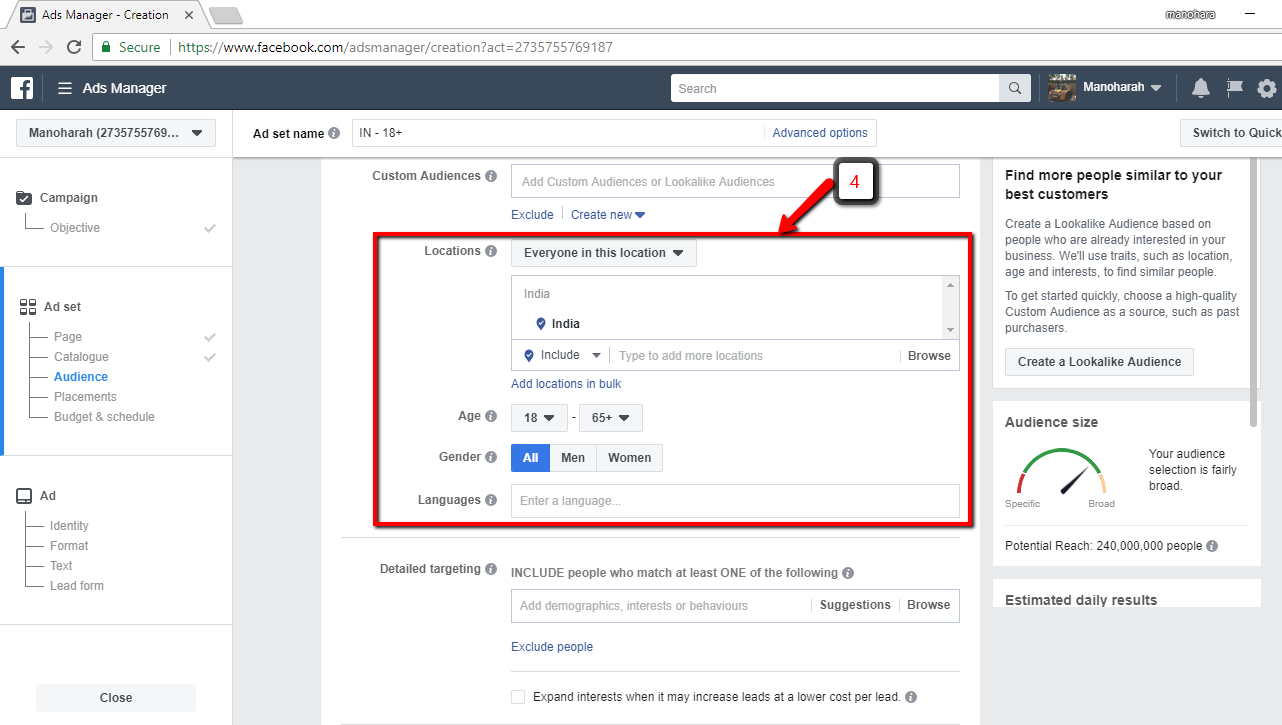Click the Switch to Quick button

(1231, 133)
